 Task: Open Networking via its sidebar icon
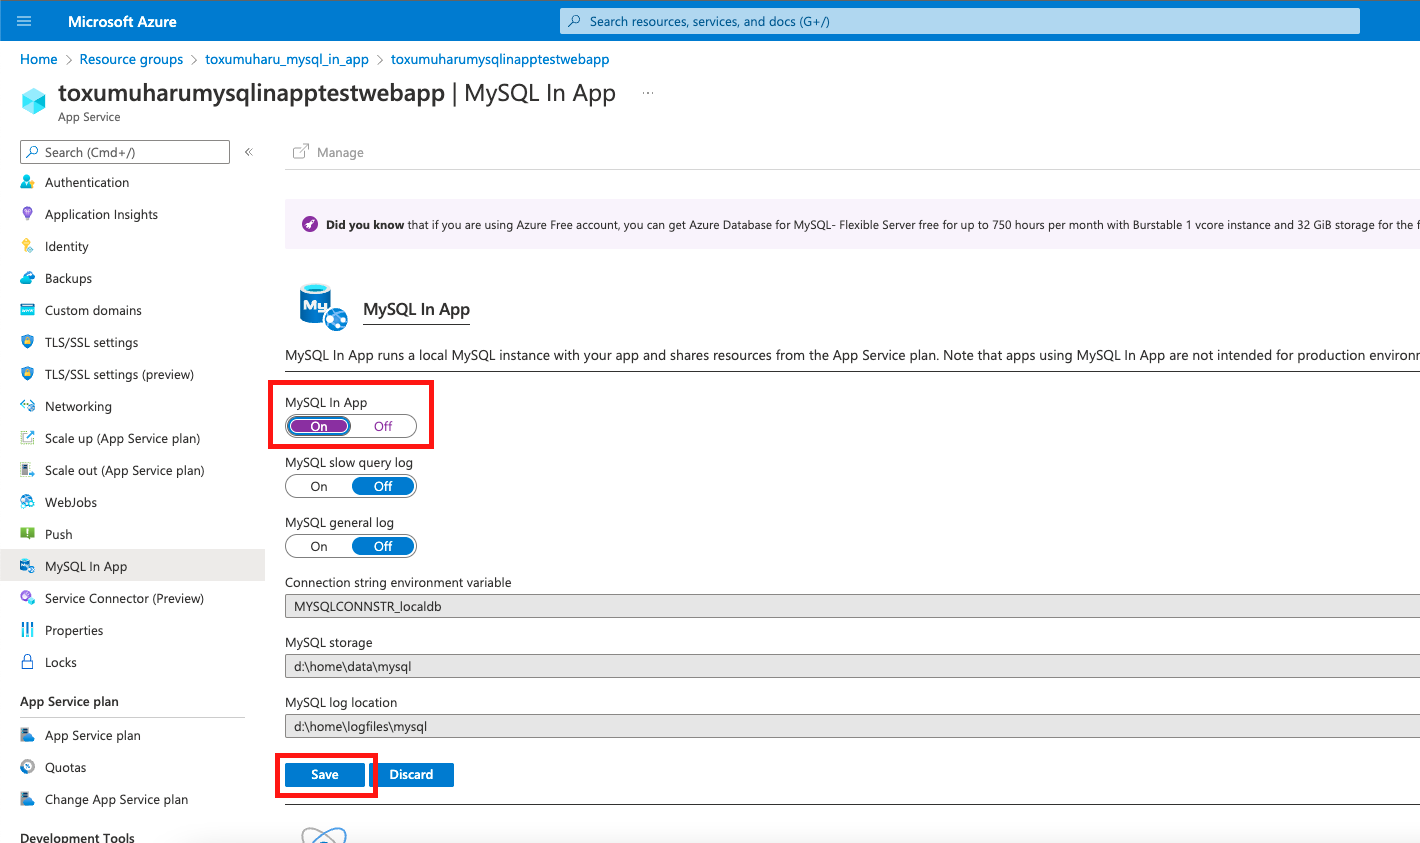[27, 406]
